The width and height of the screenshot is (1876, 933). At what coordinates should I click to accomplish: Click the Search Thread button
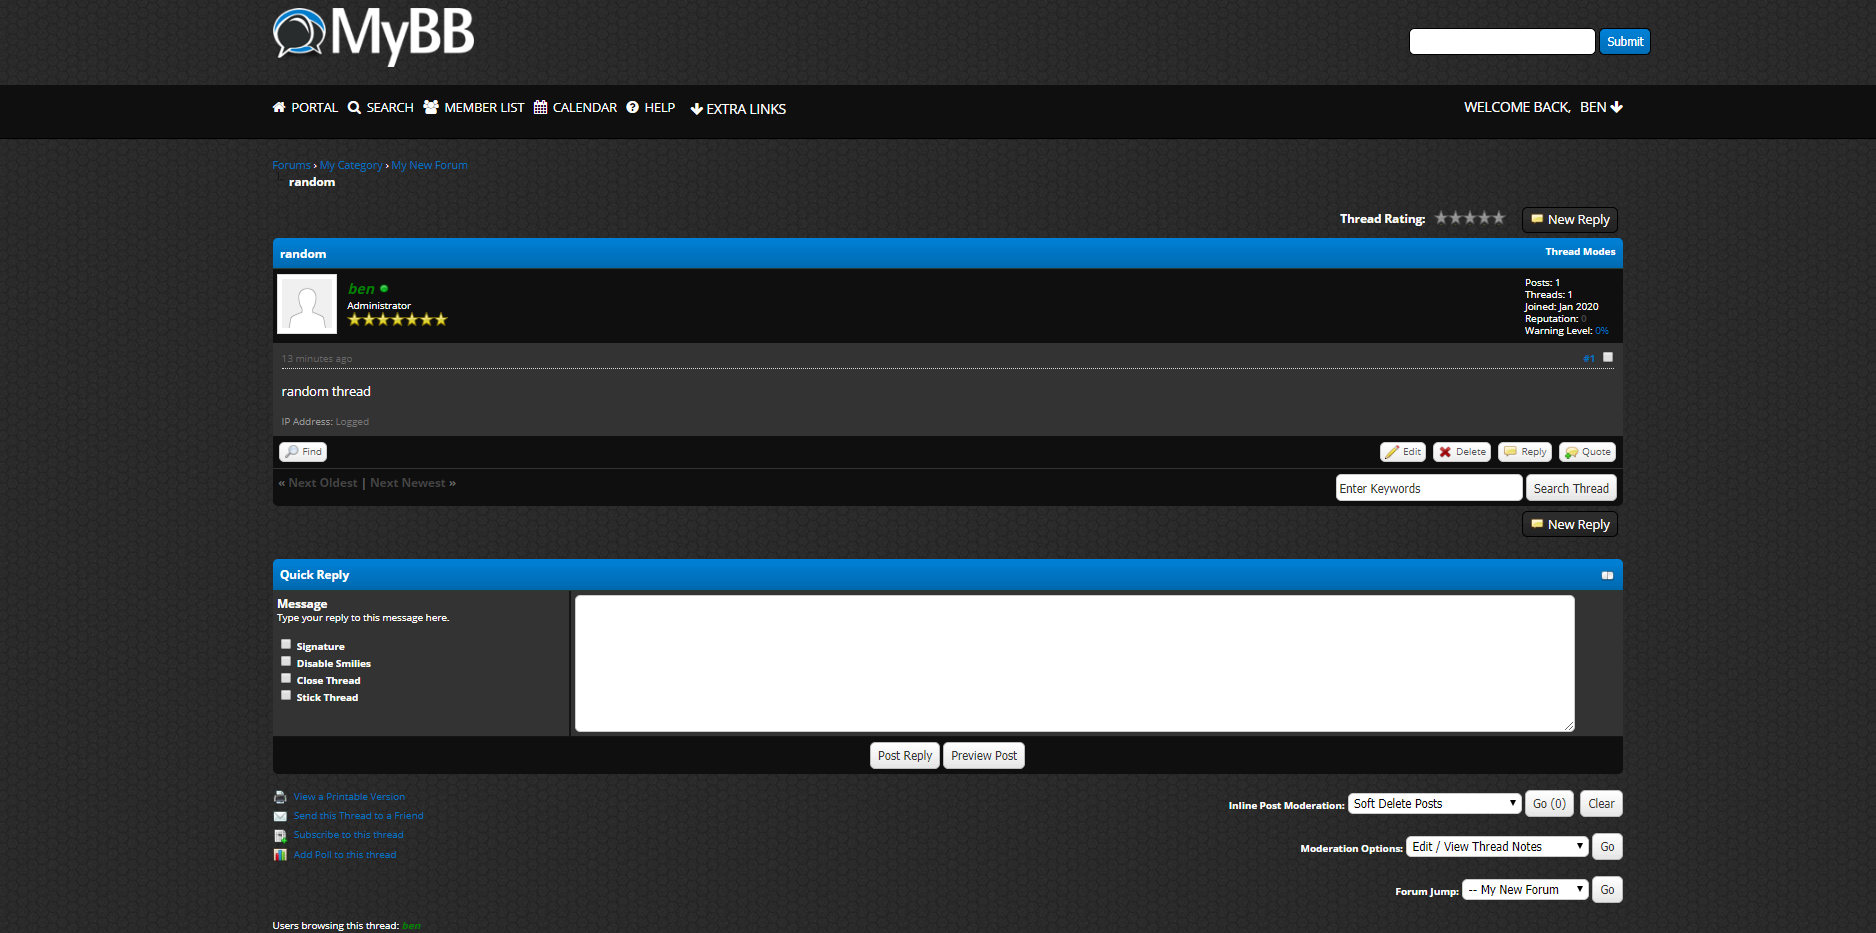(1570, 488)
